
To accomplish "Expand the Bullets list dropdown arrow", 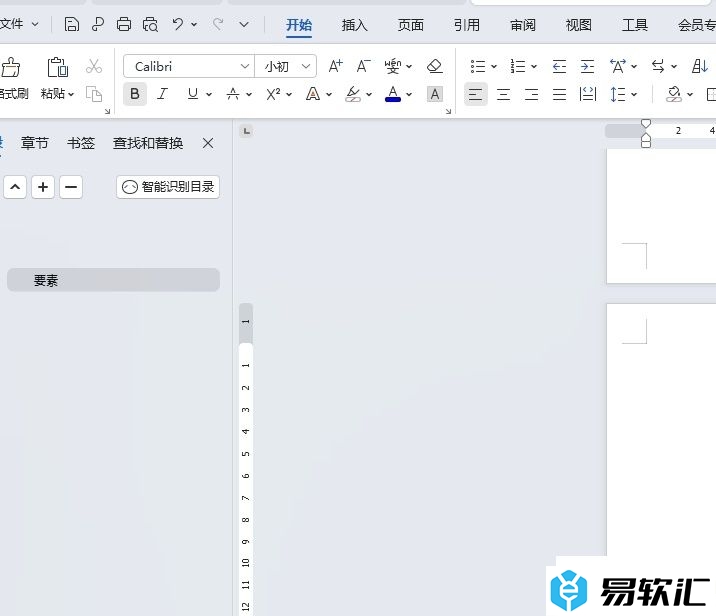I will click(x=494, y=67).
